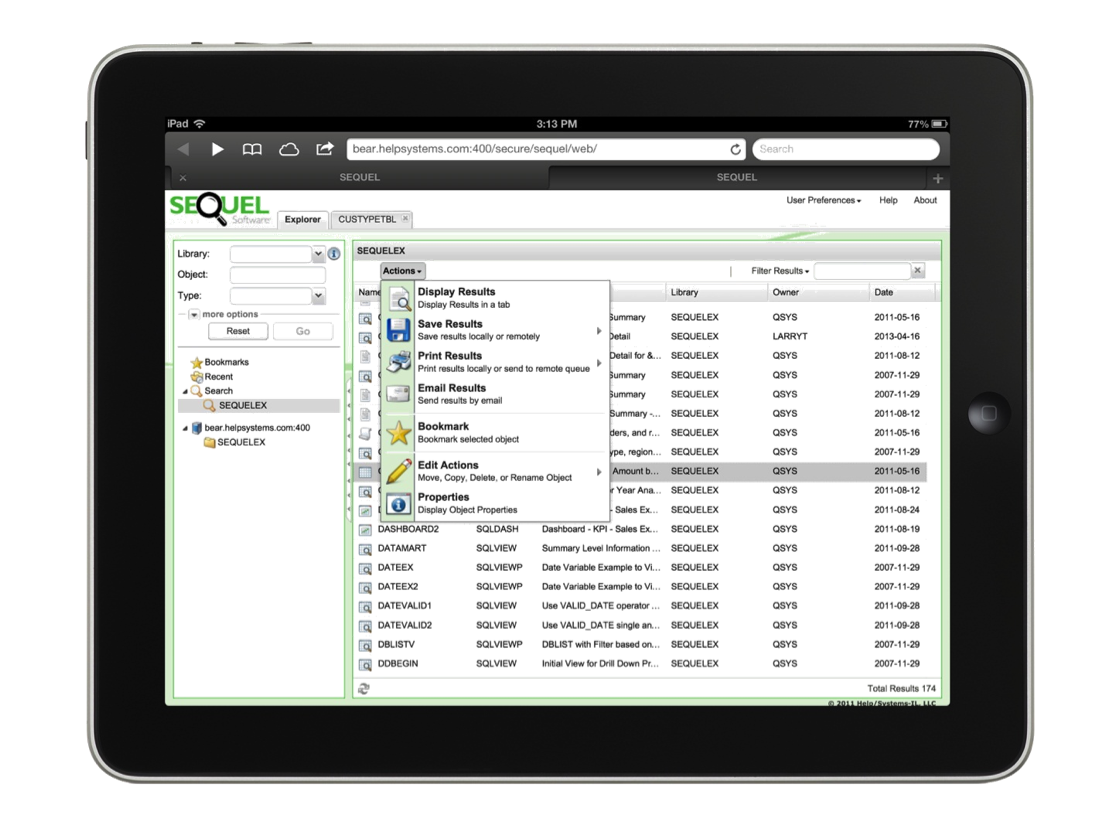Click into the Filter Results text box
1106x822 pixels.
pos(862,270)
